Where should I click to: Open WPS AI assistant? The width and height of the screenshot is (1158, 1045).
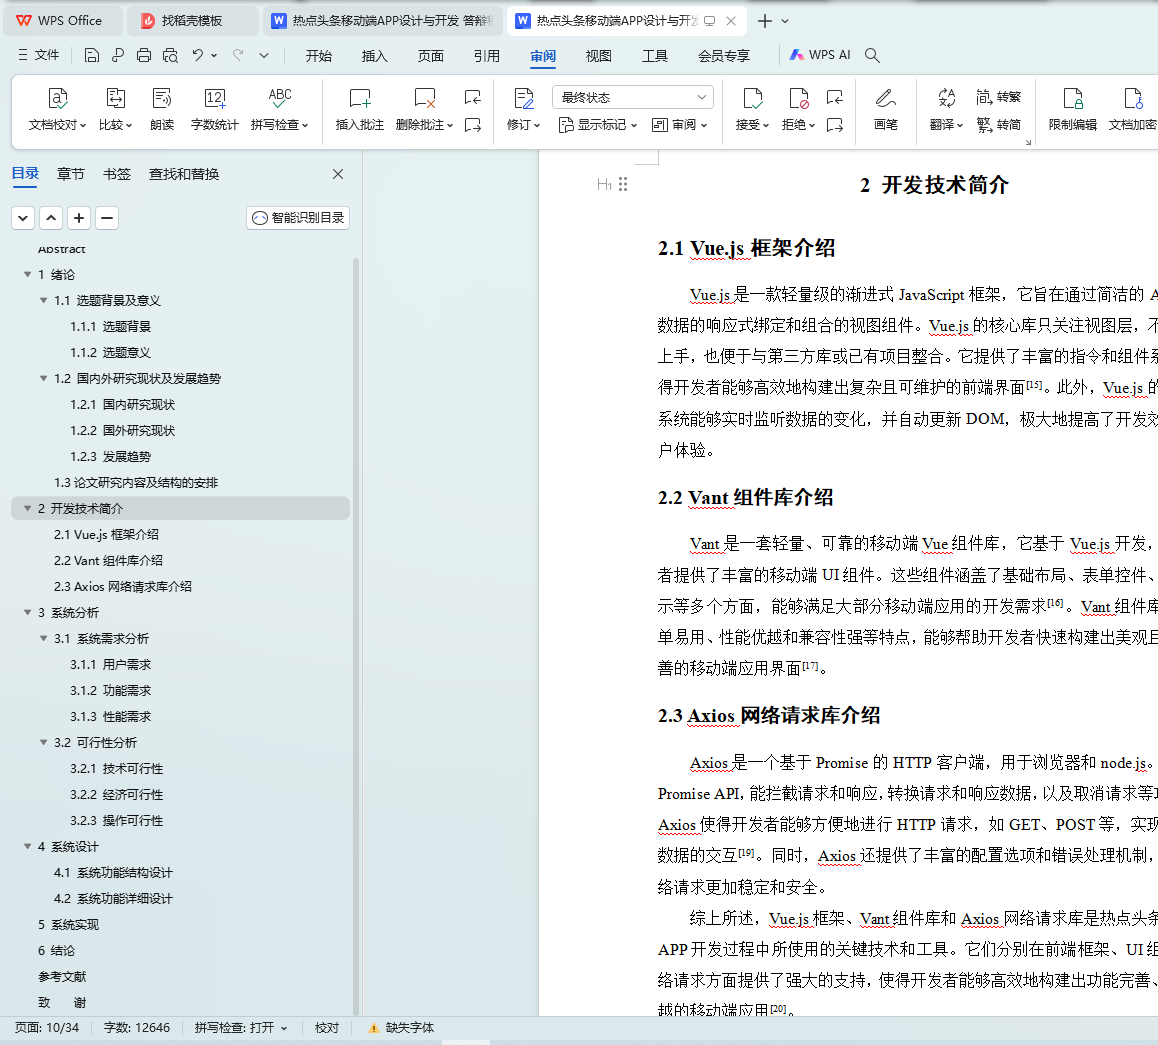click(820, 55)
